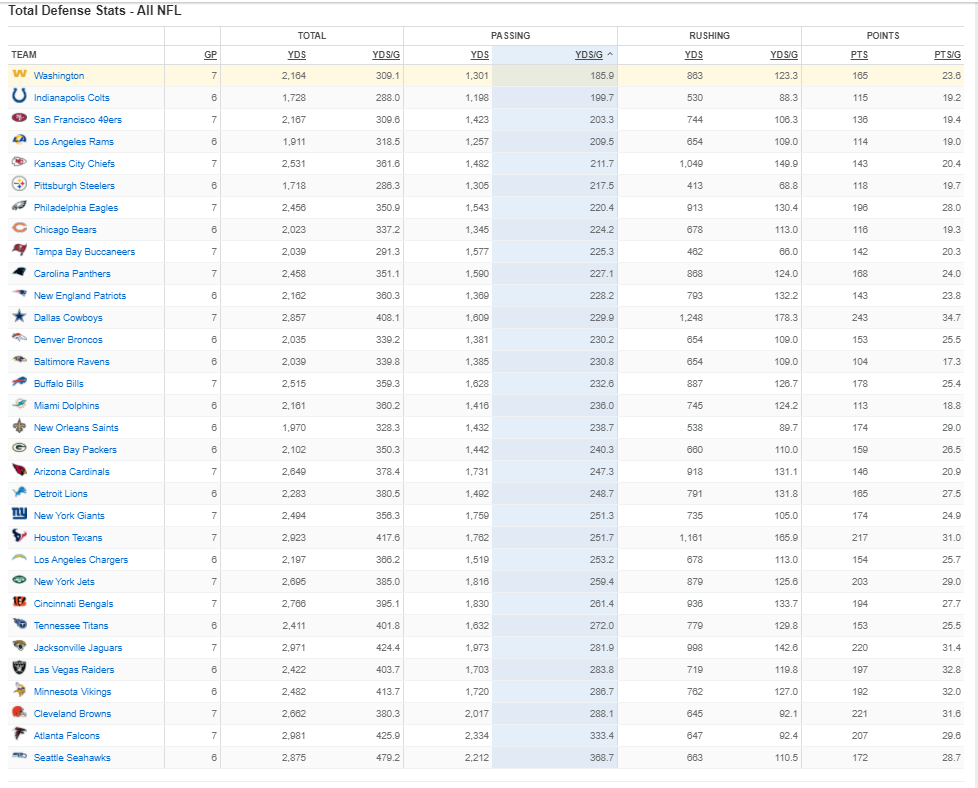The height and width of the screenshot is (788, 978).
Task: Open the Pittsburgh Steelers link
Action: (x=74, y=185)
